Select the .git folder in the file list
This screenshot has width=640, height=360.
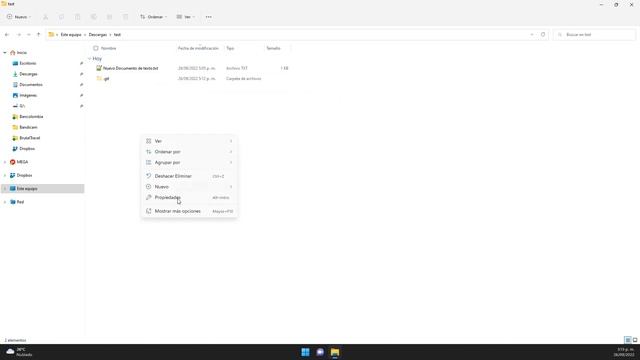pos(106,79)
